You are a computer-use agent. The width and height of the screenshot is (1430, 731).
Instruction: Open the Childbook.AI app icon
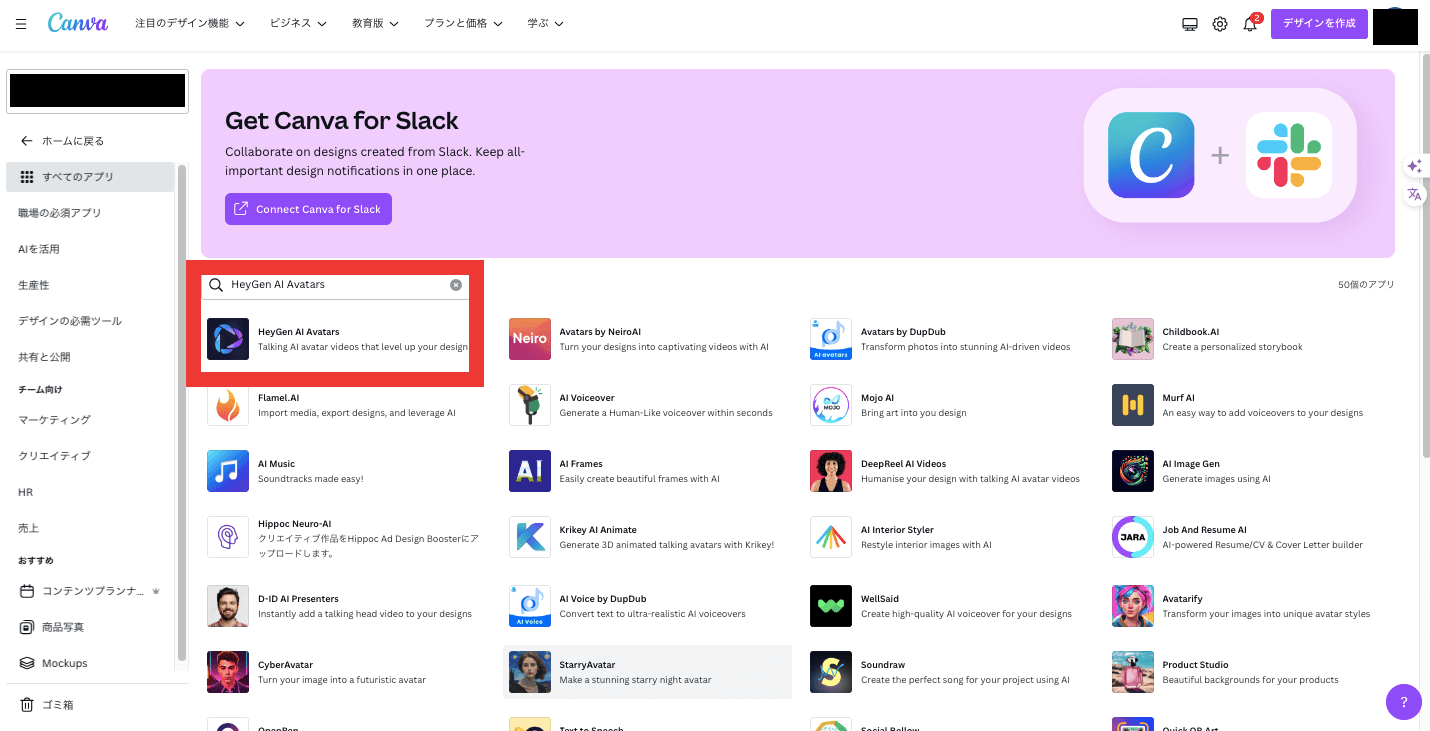1133,339
